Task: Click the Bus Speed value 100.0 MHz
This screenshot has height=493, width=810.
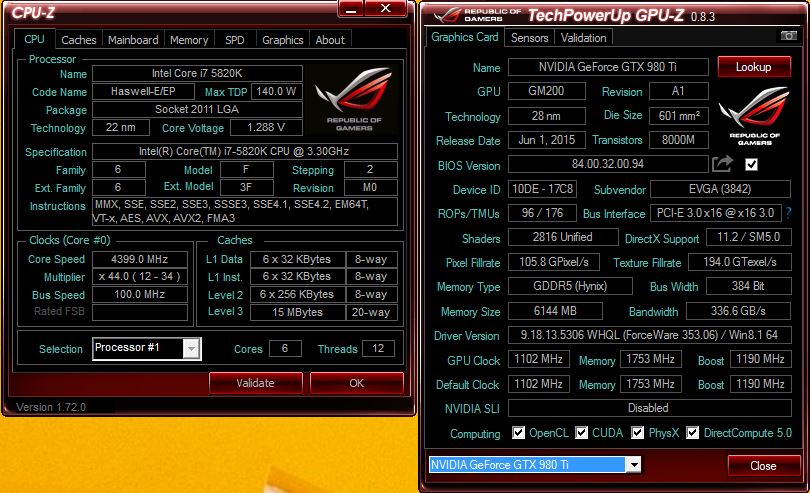Action: [x=139, y=295]
